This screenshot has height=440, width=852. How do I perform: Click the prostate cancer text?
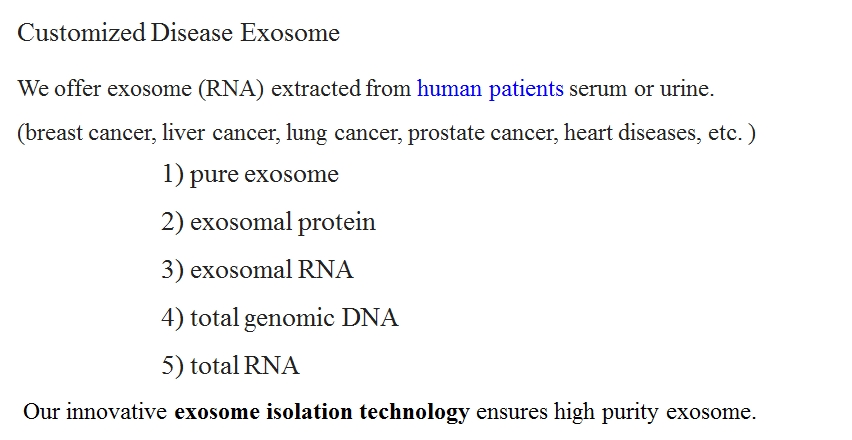483,133
